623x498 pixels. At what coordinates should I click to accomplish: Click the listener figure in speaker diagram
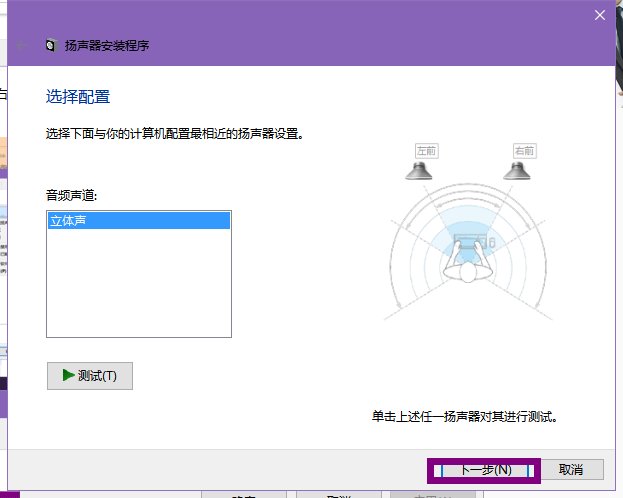click(x=468, y=263)
